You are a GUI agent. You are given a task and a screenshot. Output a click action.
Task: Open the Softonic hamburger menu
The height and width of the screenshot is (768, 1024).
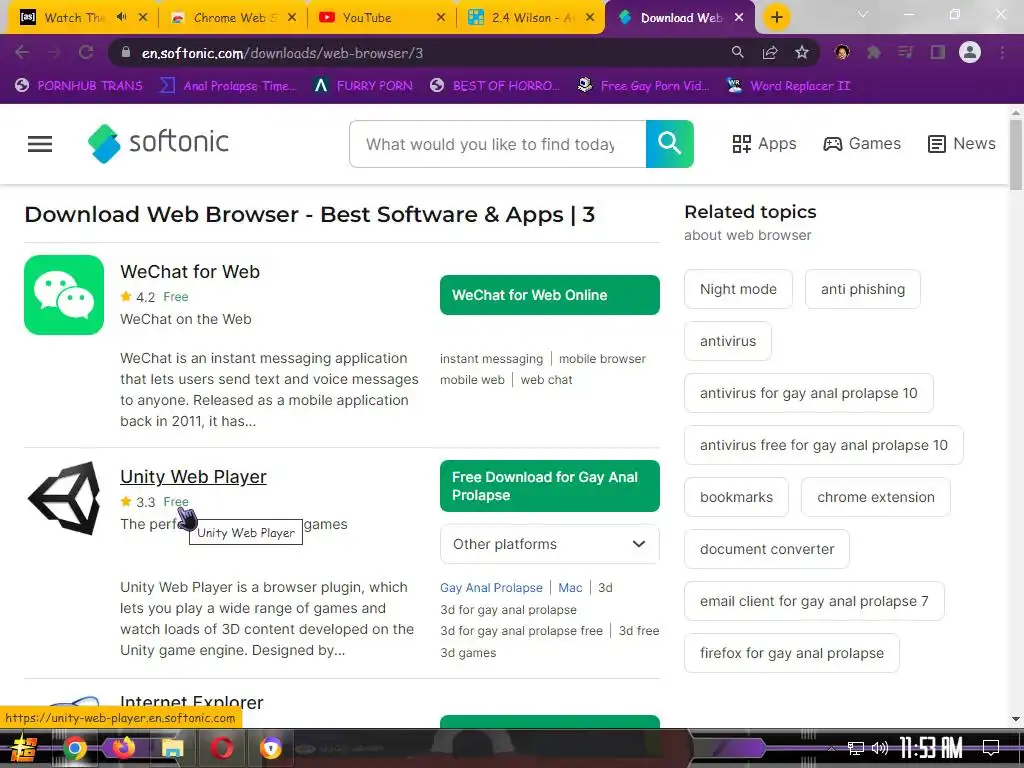[x=40, y=144]
